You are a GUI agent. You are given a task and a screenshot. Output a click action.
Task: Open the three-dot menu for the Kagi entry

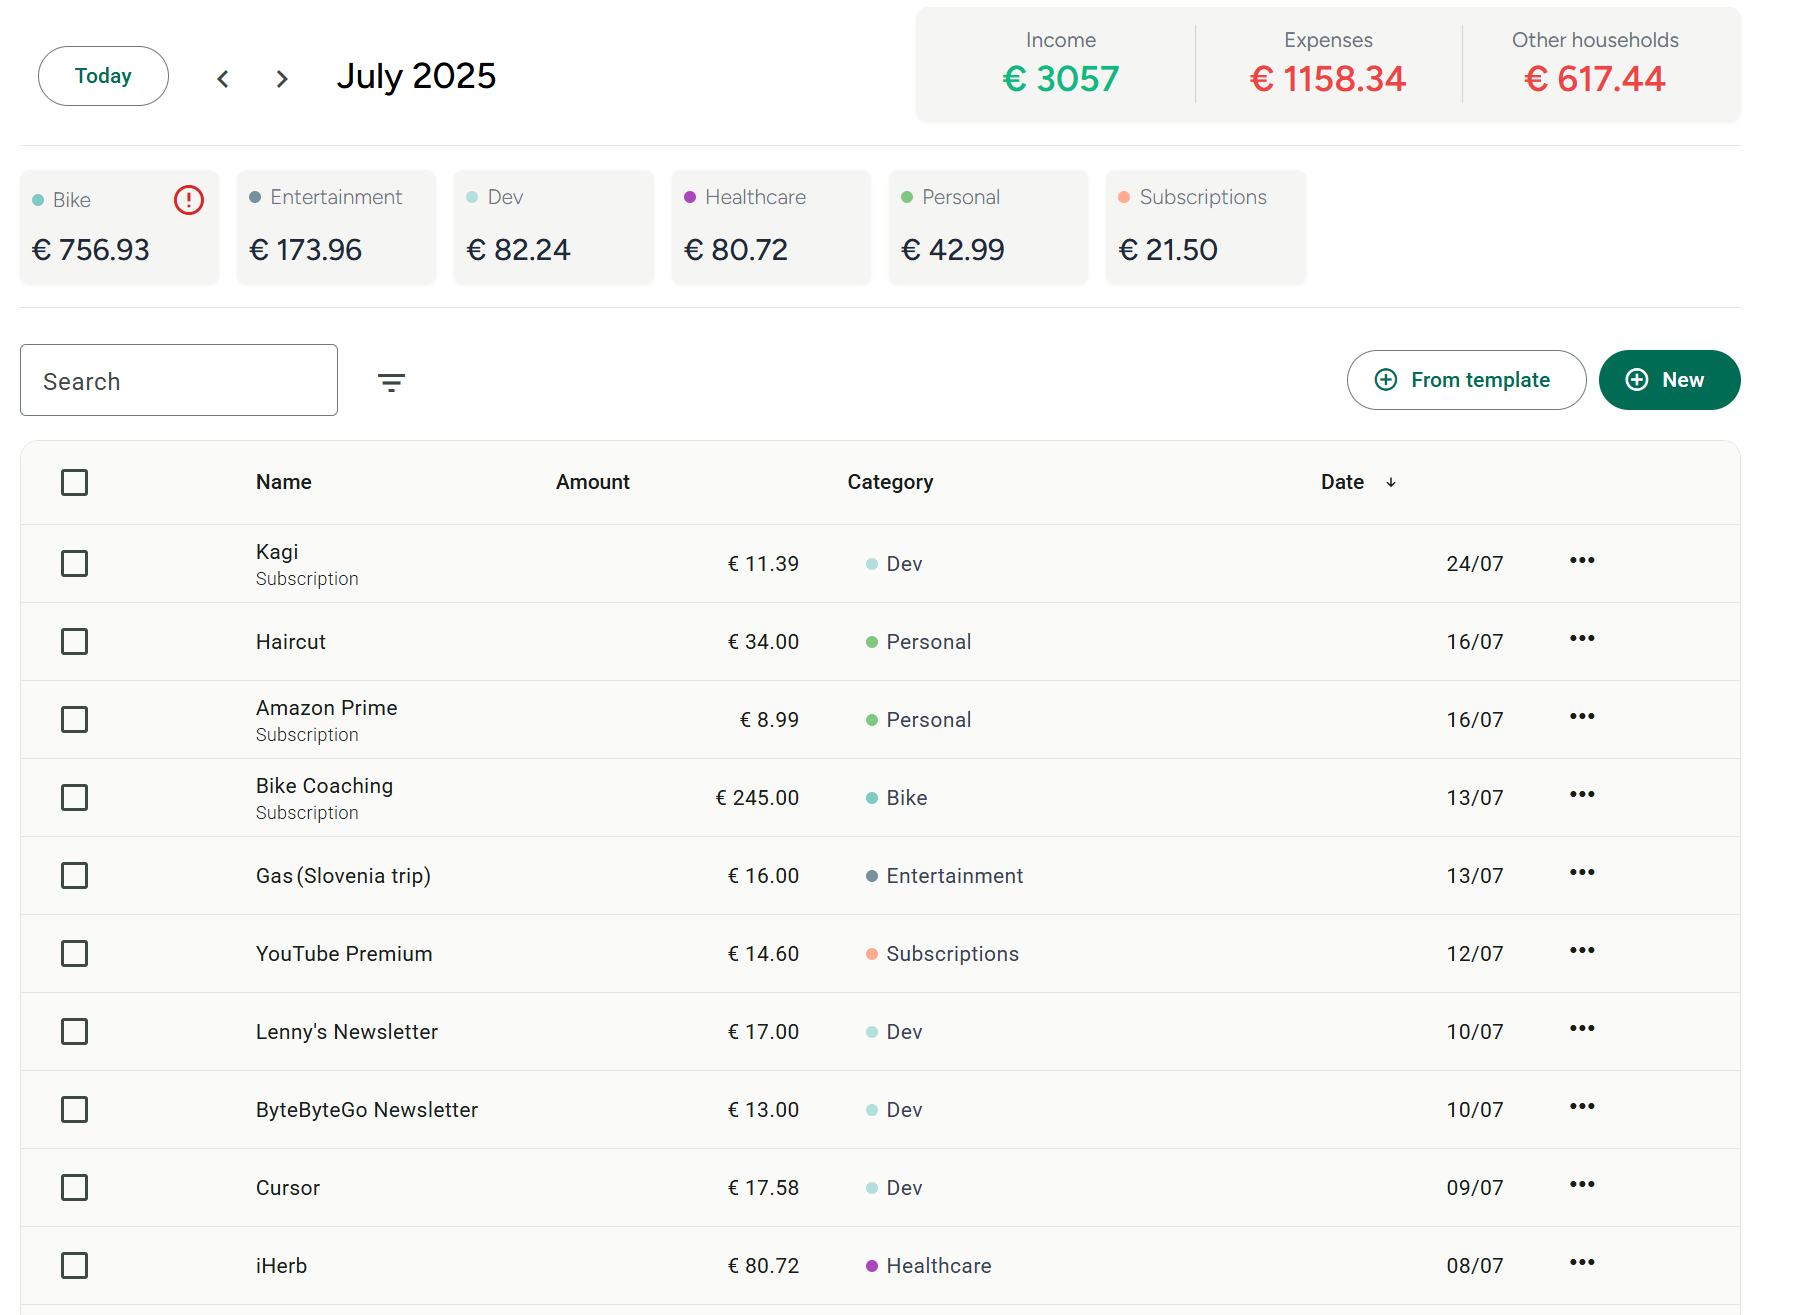click(1581, 561)
